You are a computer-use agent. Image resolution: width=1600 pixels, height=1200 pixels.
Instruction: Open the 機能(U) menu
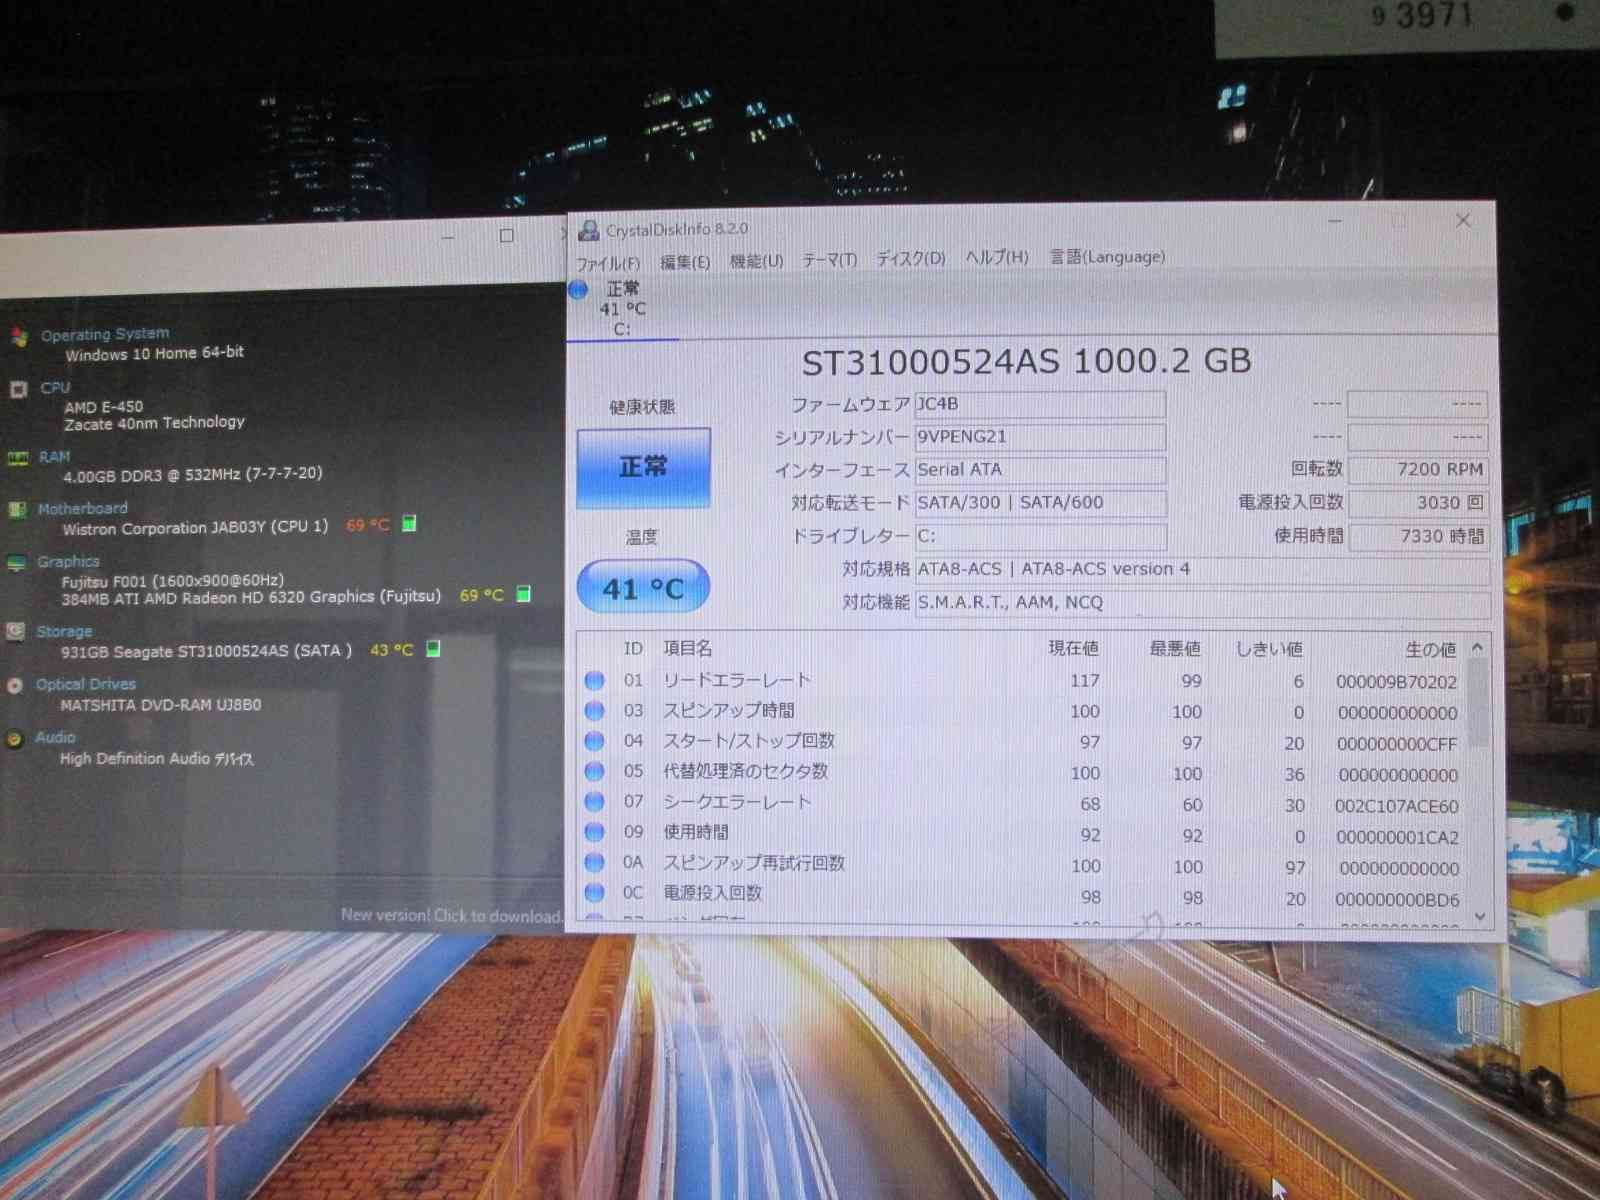click(756, 261)
